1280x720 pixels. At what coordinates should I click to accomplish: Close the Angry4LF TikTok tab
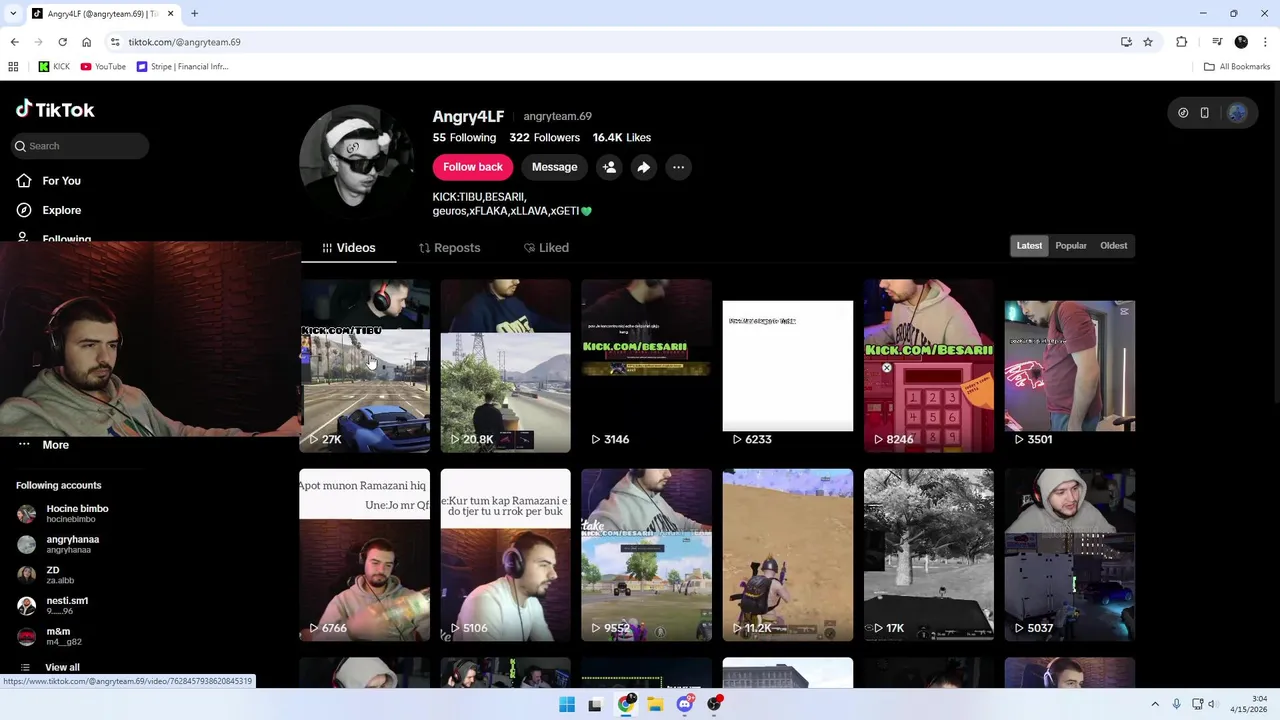click(170, 13)
